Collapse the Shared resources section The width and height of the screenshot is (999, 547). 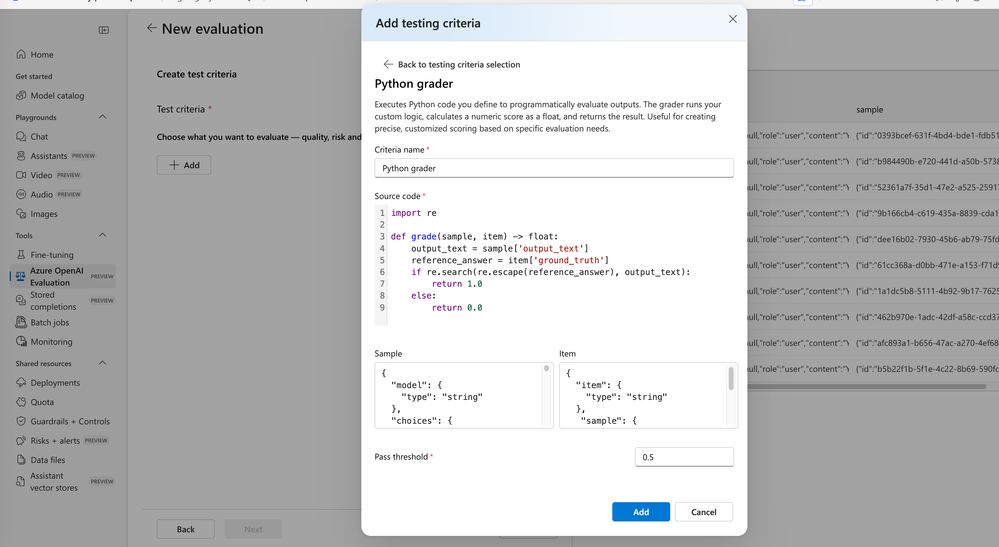103,363
